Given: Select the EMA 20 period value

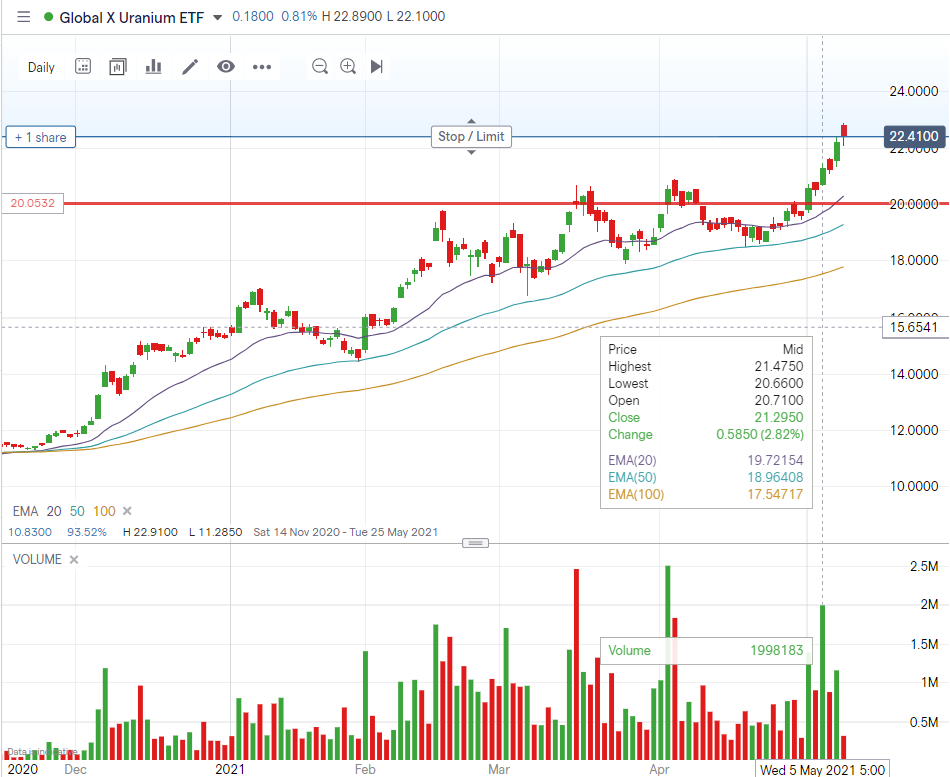Looking at the screenshot, I should 54,511.
